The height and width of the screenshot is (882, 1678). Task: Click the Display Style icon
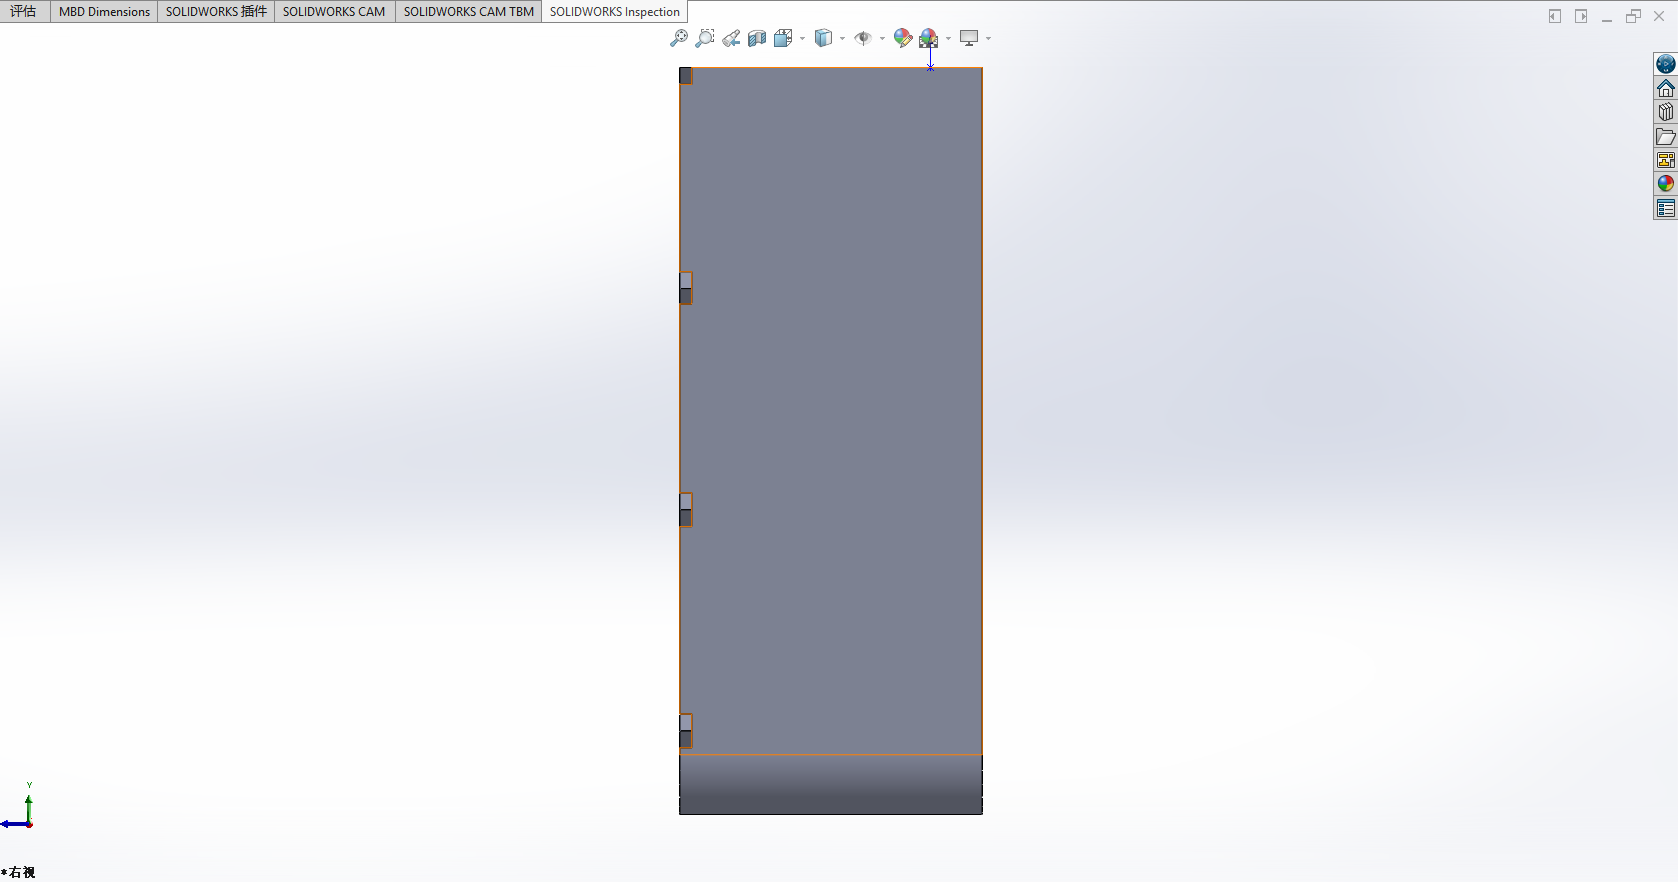(x=823, y=38)
